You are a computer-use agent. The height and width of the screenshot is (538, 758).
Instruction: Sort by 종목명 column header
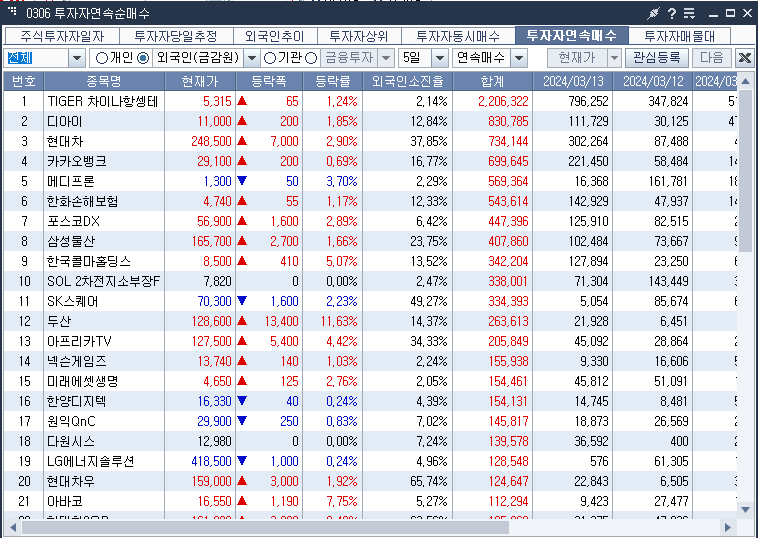point(104,81)
